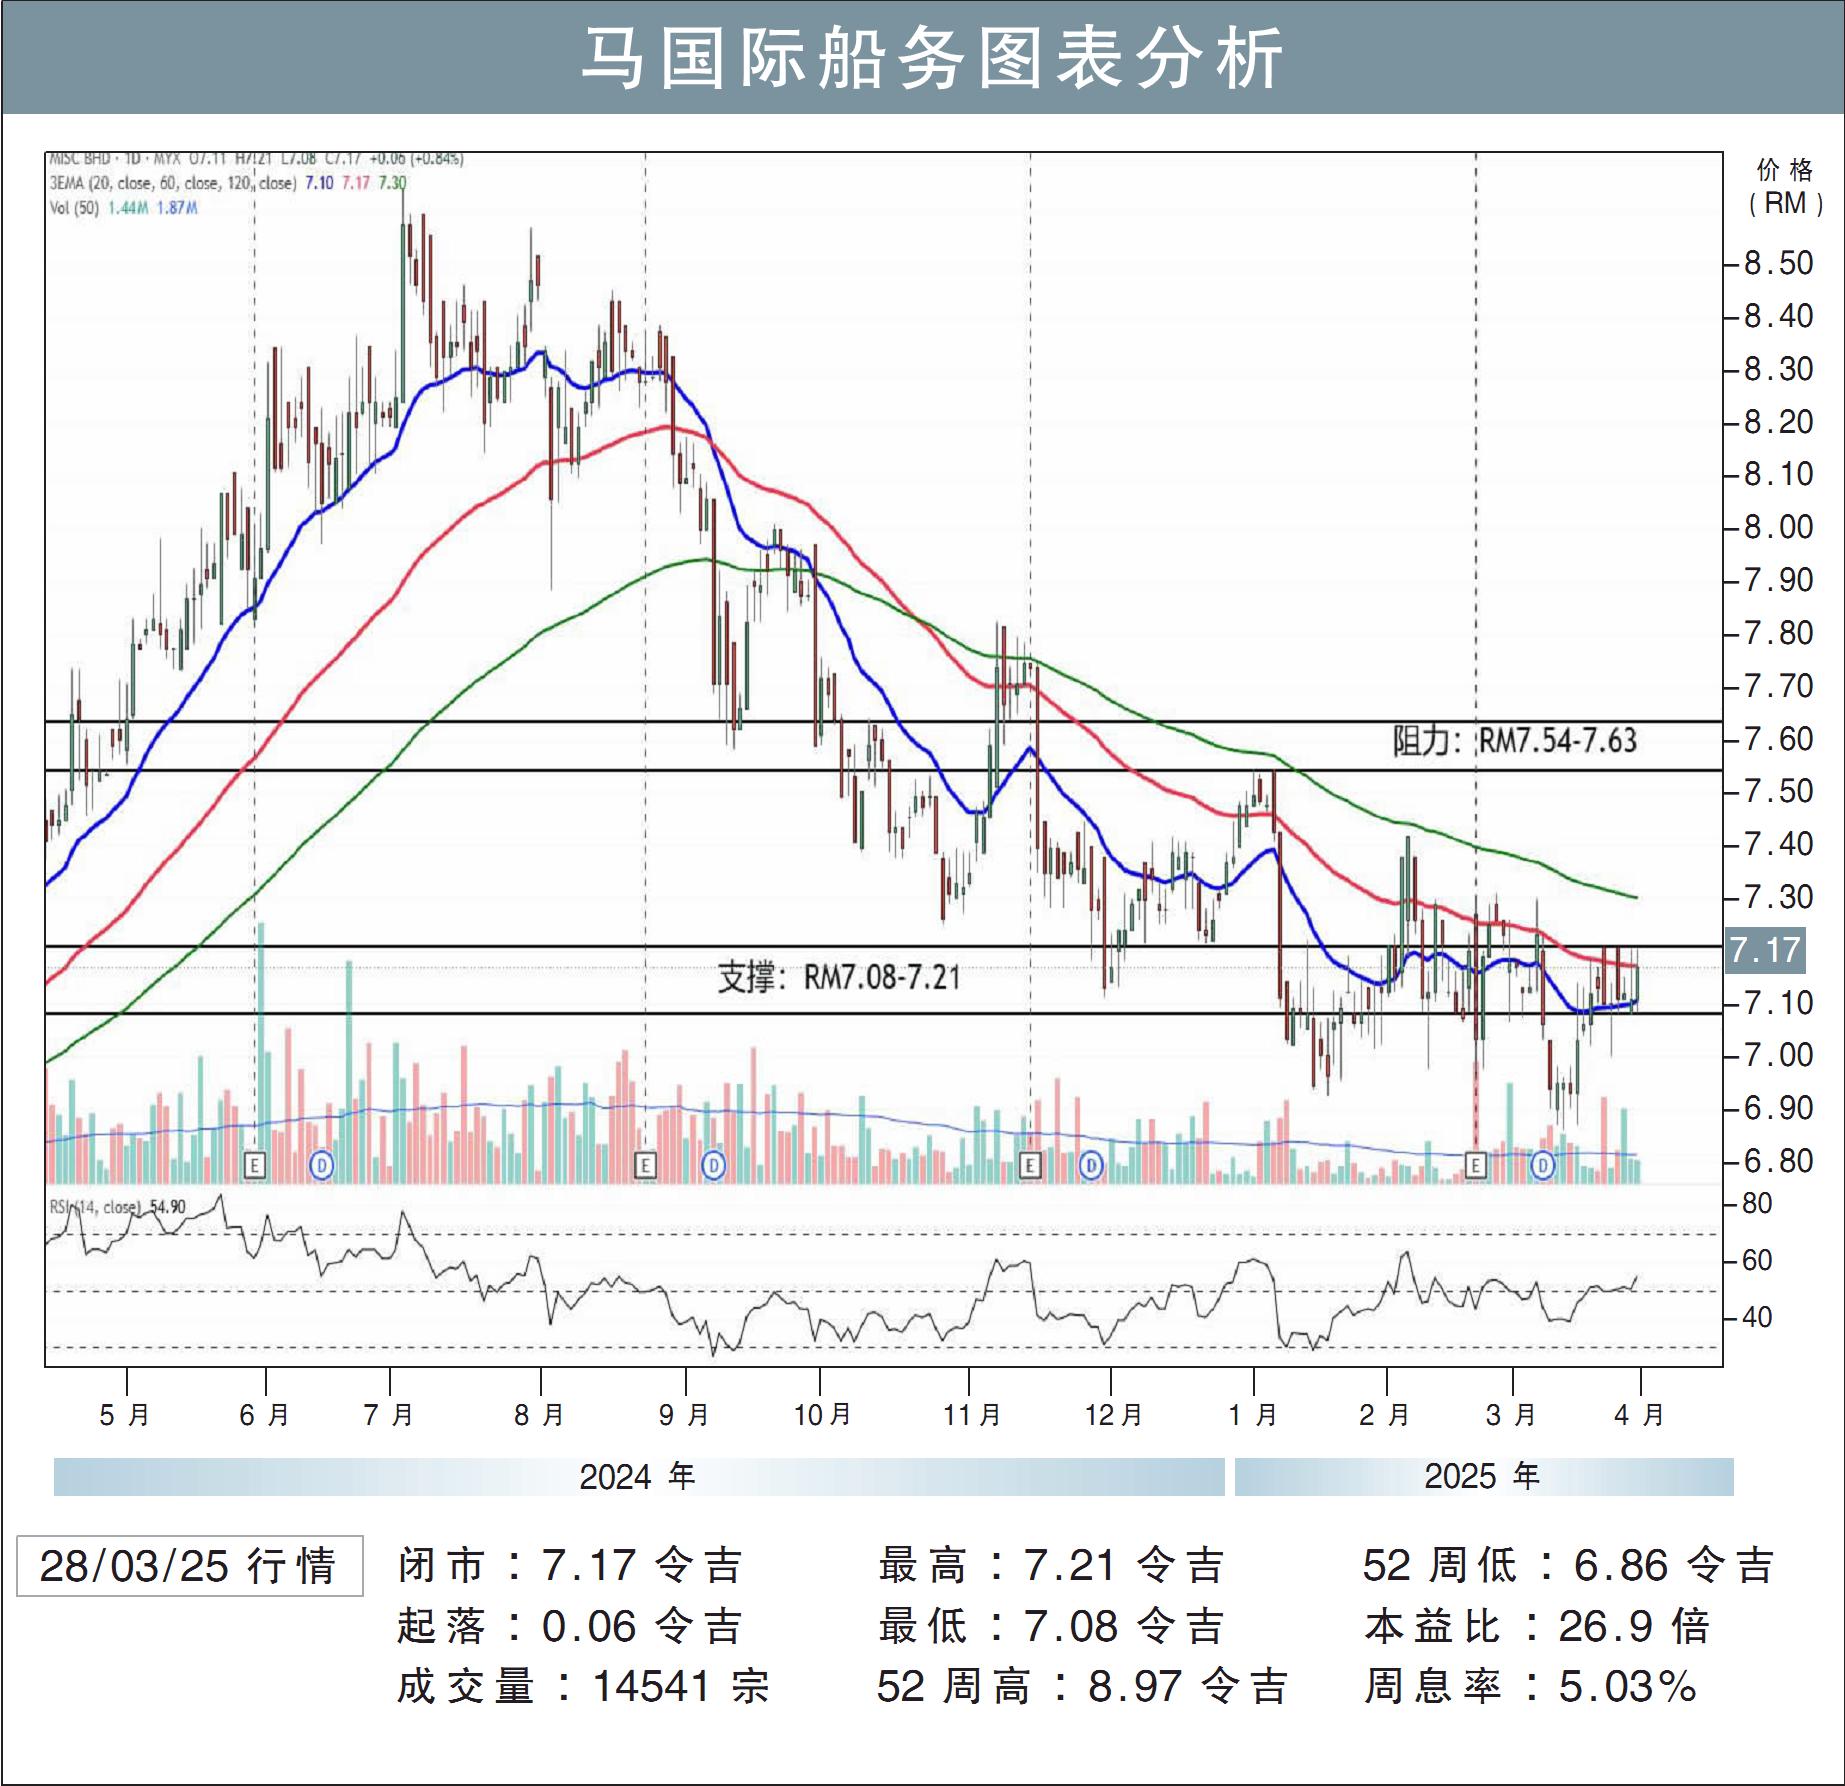
Task: Click the 9 月 month axis label
Action: [685, 1415]
